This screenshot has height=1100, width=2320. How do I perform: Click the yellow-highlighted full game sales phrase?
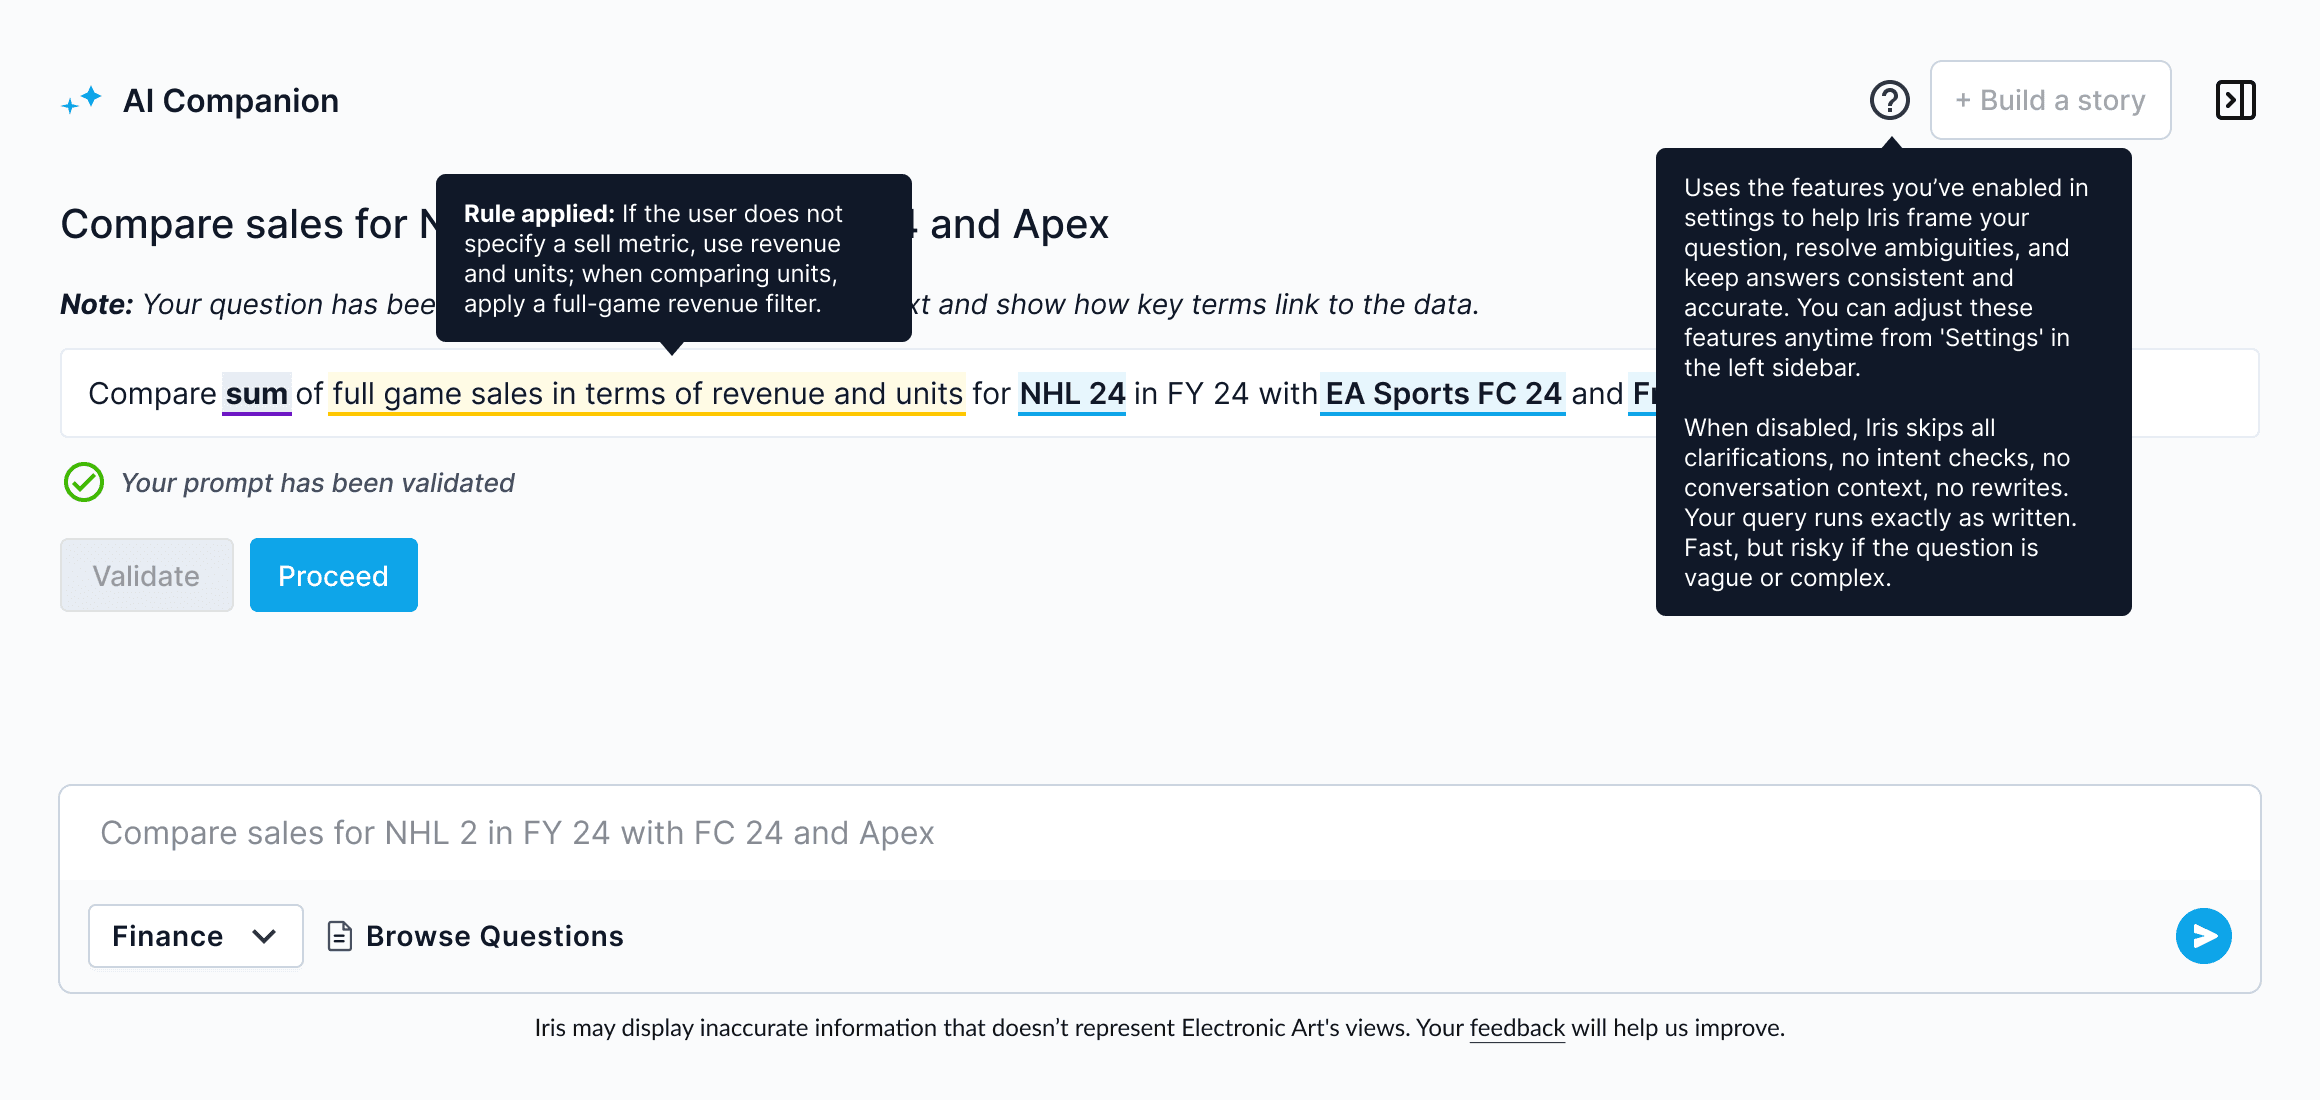[647, 394]
